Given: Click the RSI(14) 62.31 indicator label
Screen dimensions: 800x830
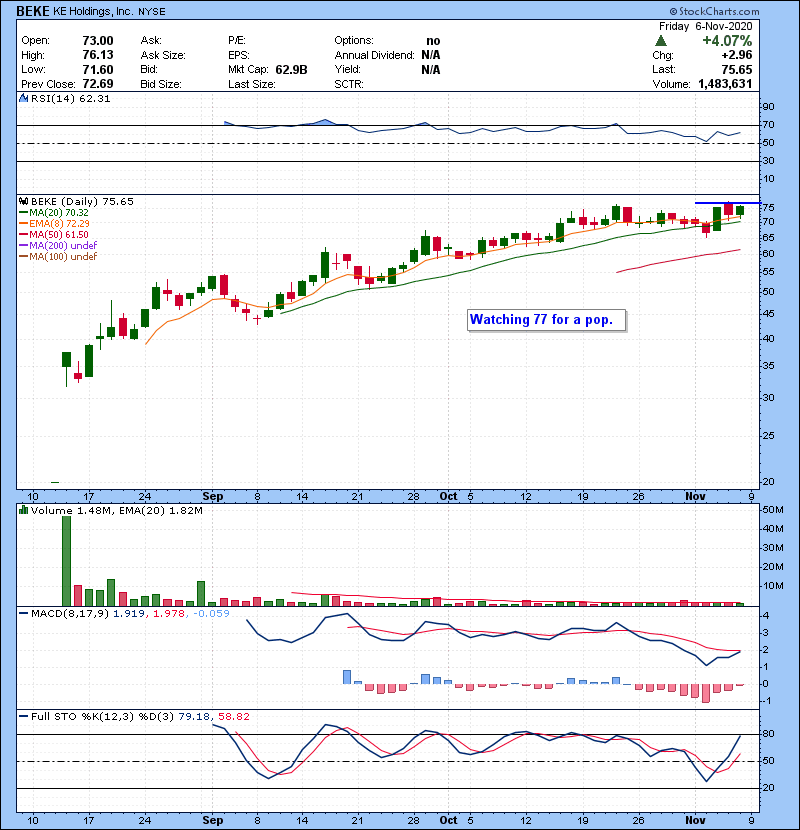Looking at the screenshot, I should 70,98.
